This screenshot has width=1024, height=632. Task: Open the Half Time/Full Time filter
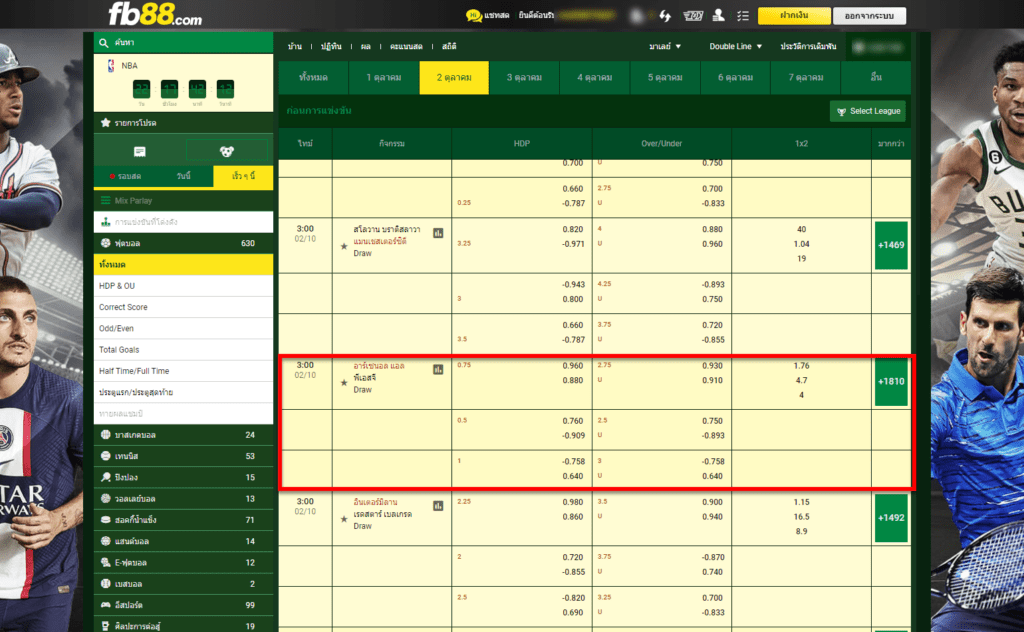(x=184, y=371)
